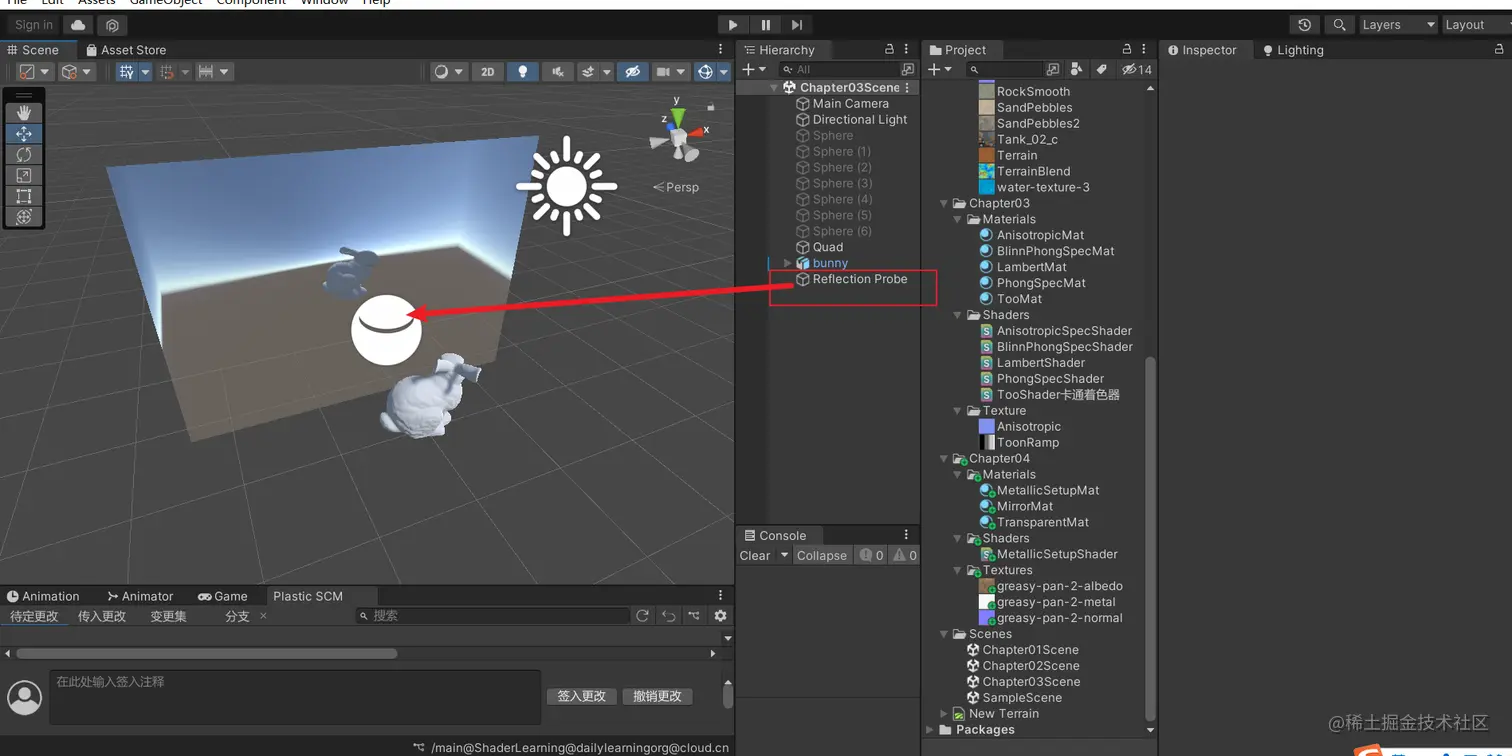The height and width of the screenshot is (756, 1512).
Task: Click the cloud services icon
Action: click(x=78, y=25)
